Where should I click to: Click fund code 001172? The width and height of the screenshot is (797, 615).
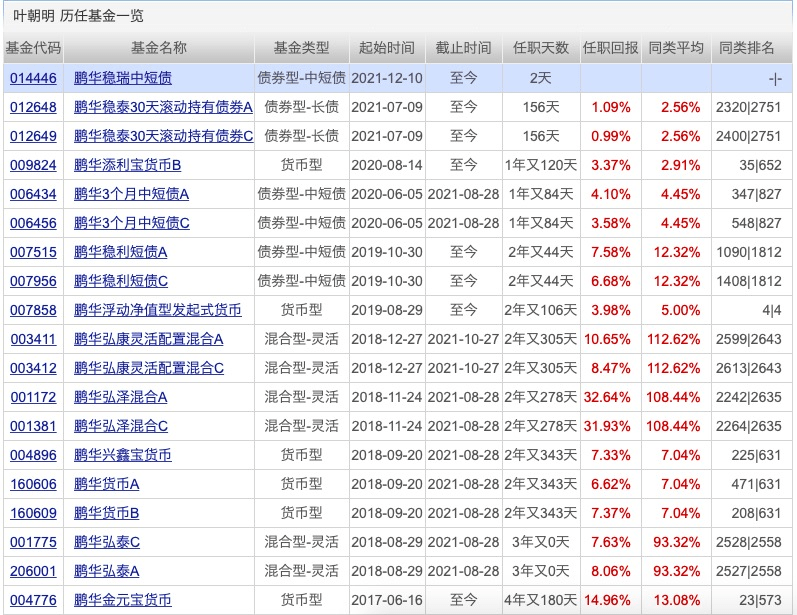point(33,398)
